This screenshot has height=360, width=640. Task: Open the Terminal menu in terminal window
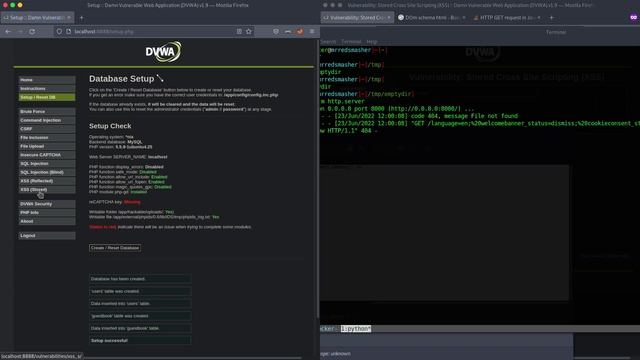click(x=351, y=42)
